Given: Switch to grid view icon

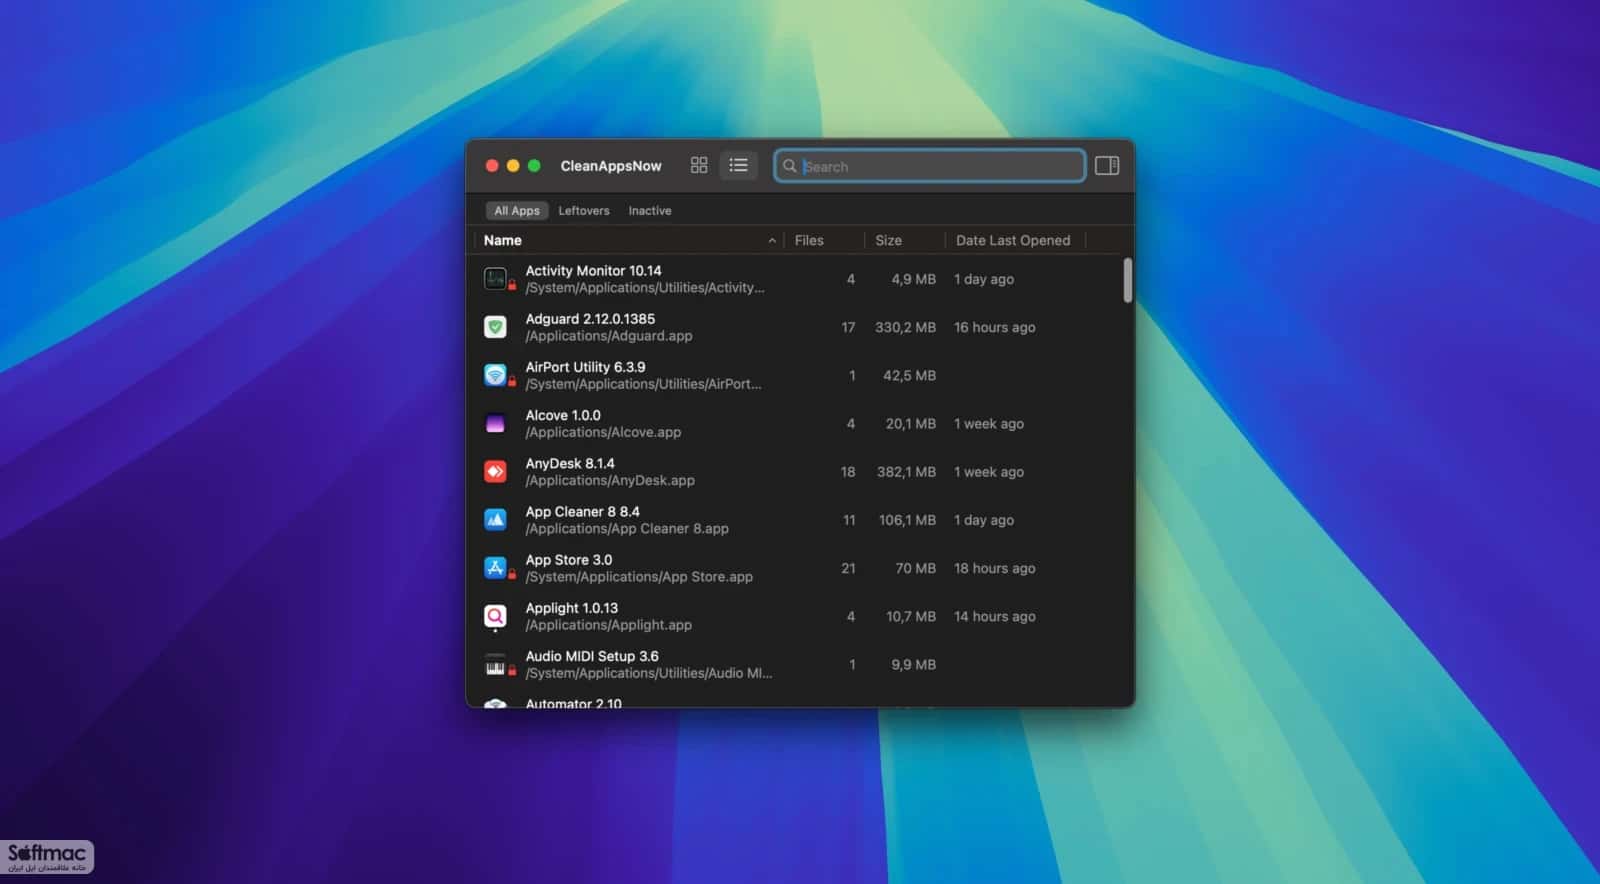Looking at the screenshot, I should tap(699, 165).
